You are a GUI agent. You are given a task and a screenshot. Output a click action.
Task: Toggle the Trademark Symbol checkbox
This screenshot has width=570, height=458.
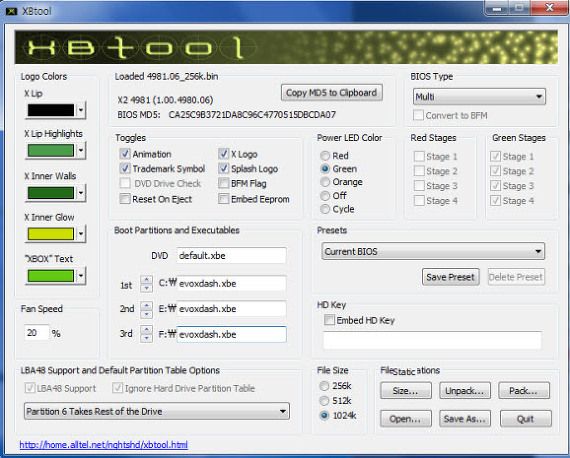pyautogui.click(x=125, y=168)
